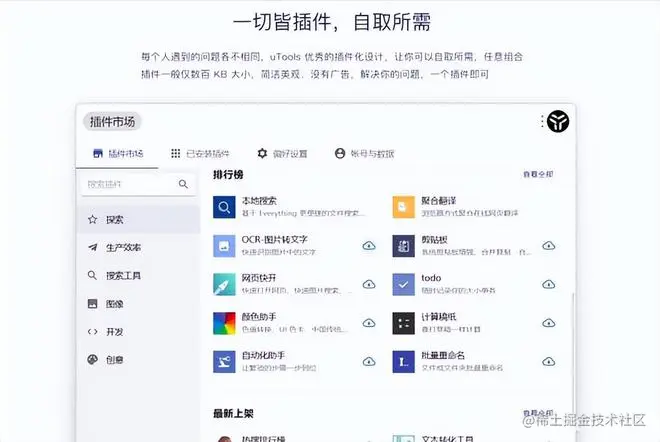Click the 最新上架 section heading

pos(233,413)
